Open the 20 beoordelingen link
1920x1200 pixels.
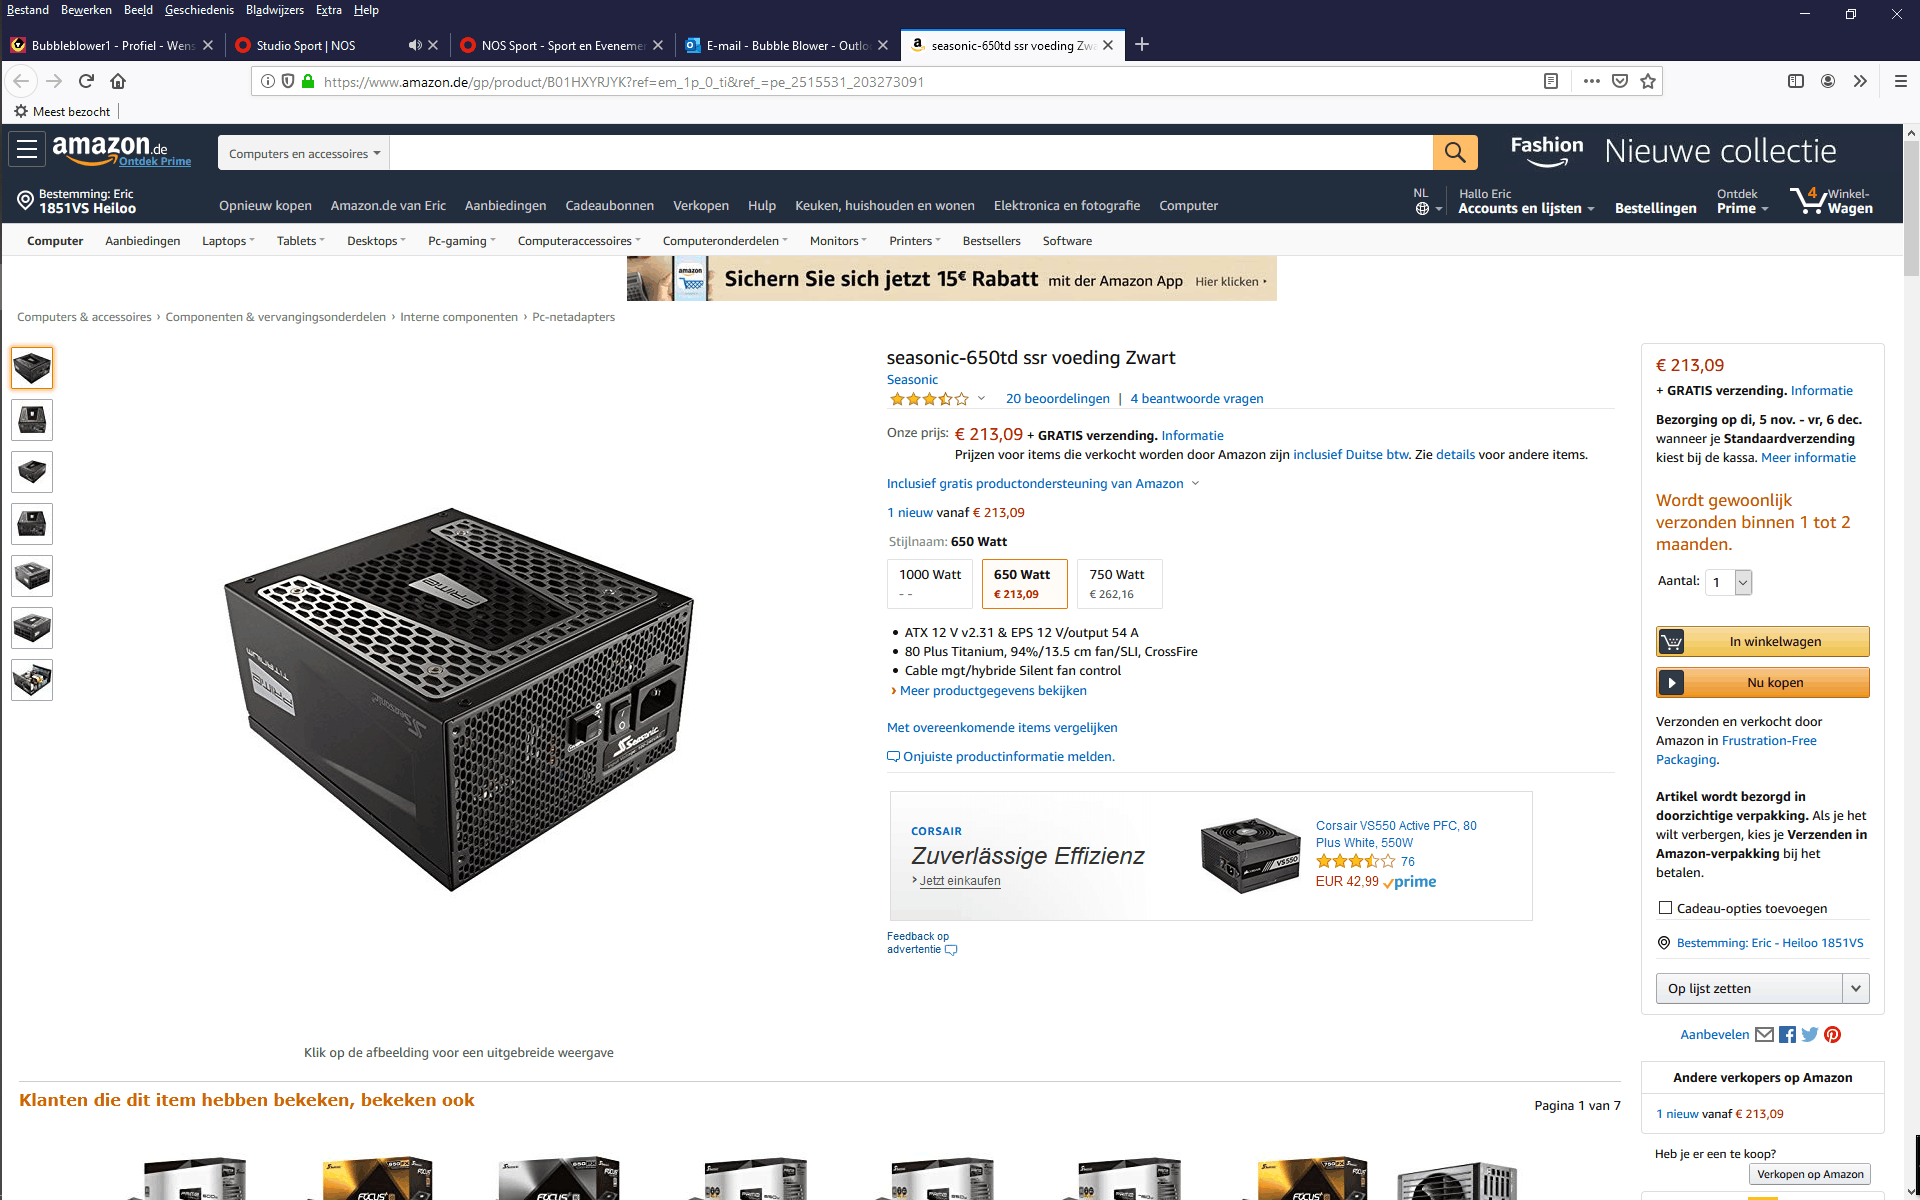[x=1057, y=398]
